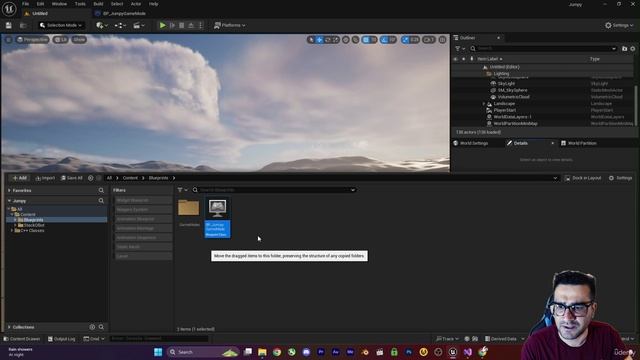
Task: Click the Outliner add folder icon
Action: [624, 49]
